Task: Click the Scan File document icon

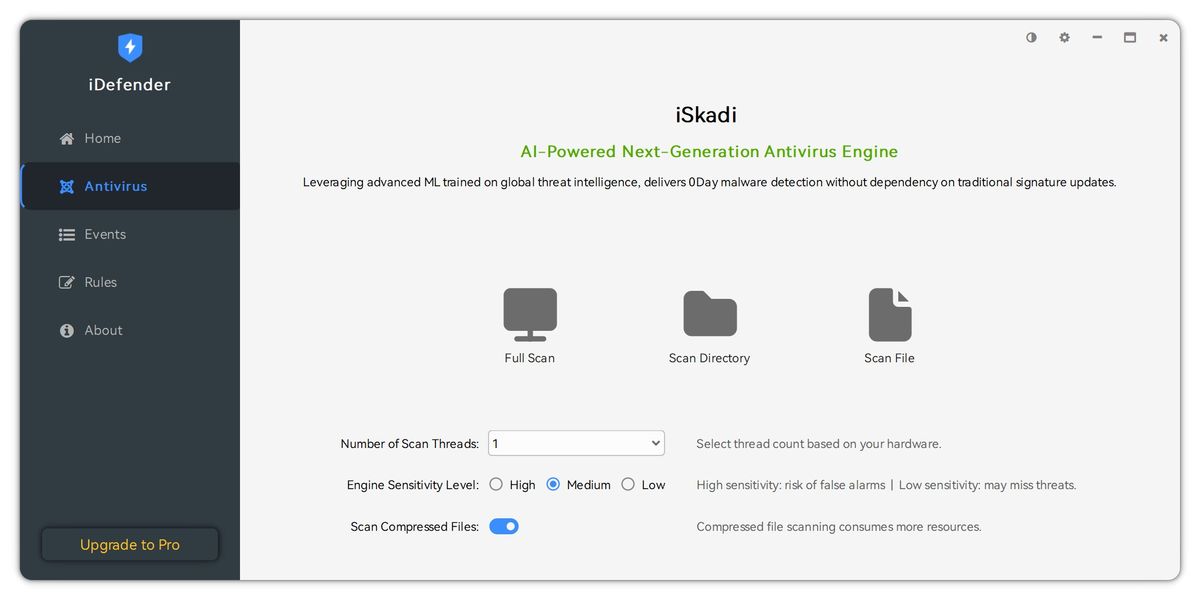Action: pyautogui.click(x=890, y=314)
